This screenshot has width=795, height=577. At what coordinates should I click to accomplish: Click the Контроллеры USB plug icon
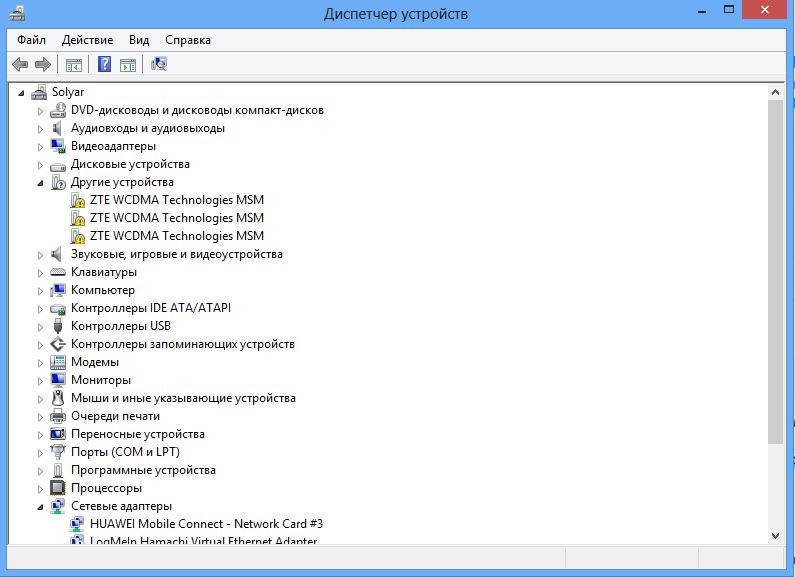pos(58,326)
